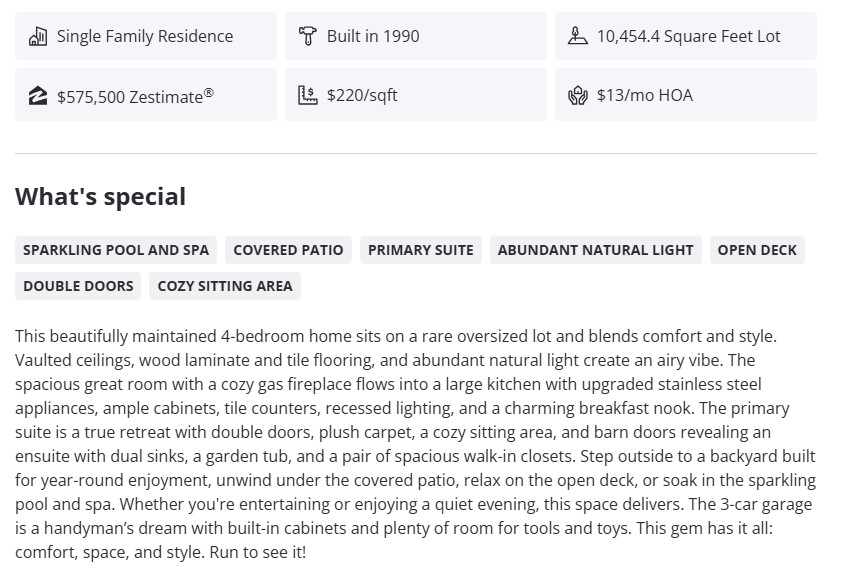
Task: Click the $220/sqft label
Action: point(362,96)
